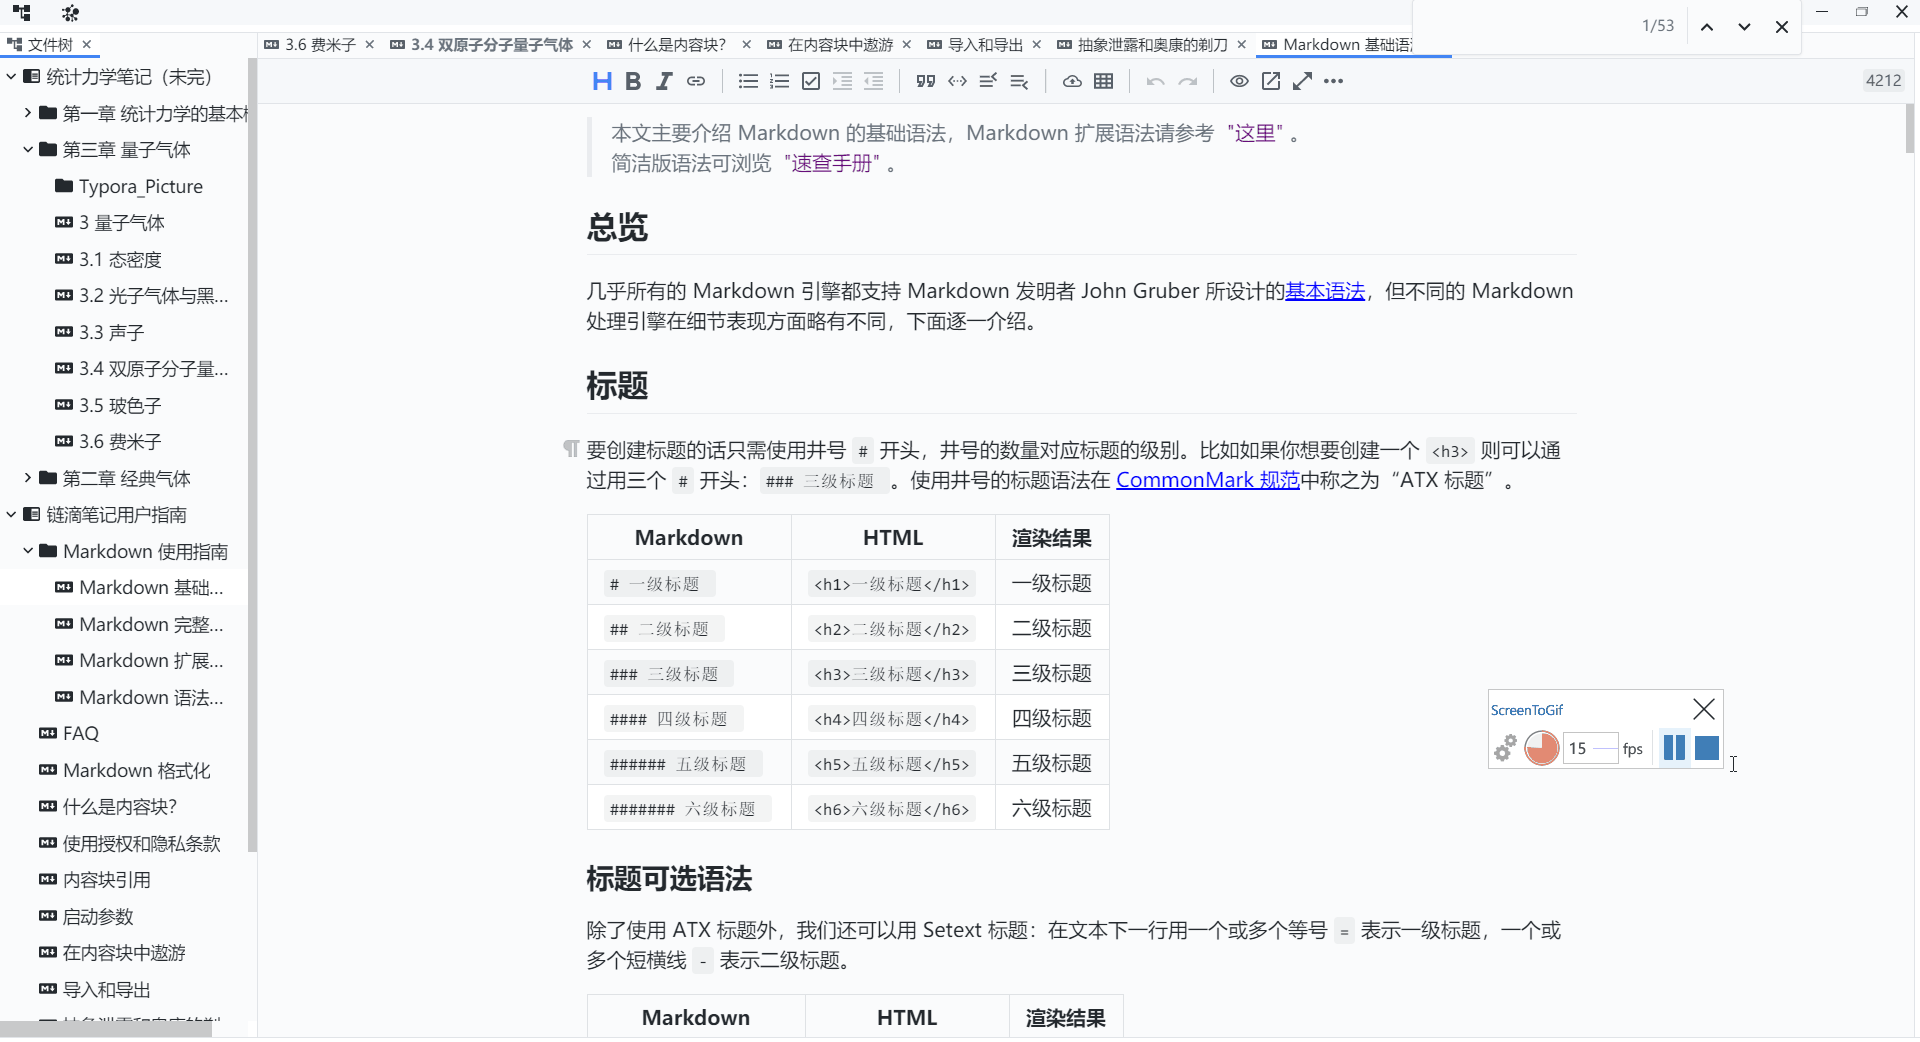Insert an ordered numbered list

point(780,82)
